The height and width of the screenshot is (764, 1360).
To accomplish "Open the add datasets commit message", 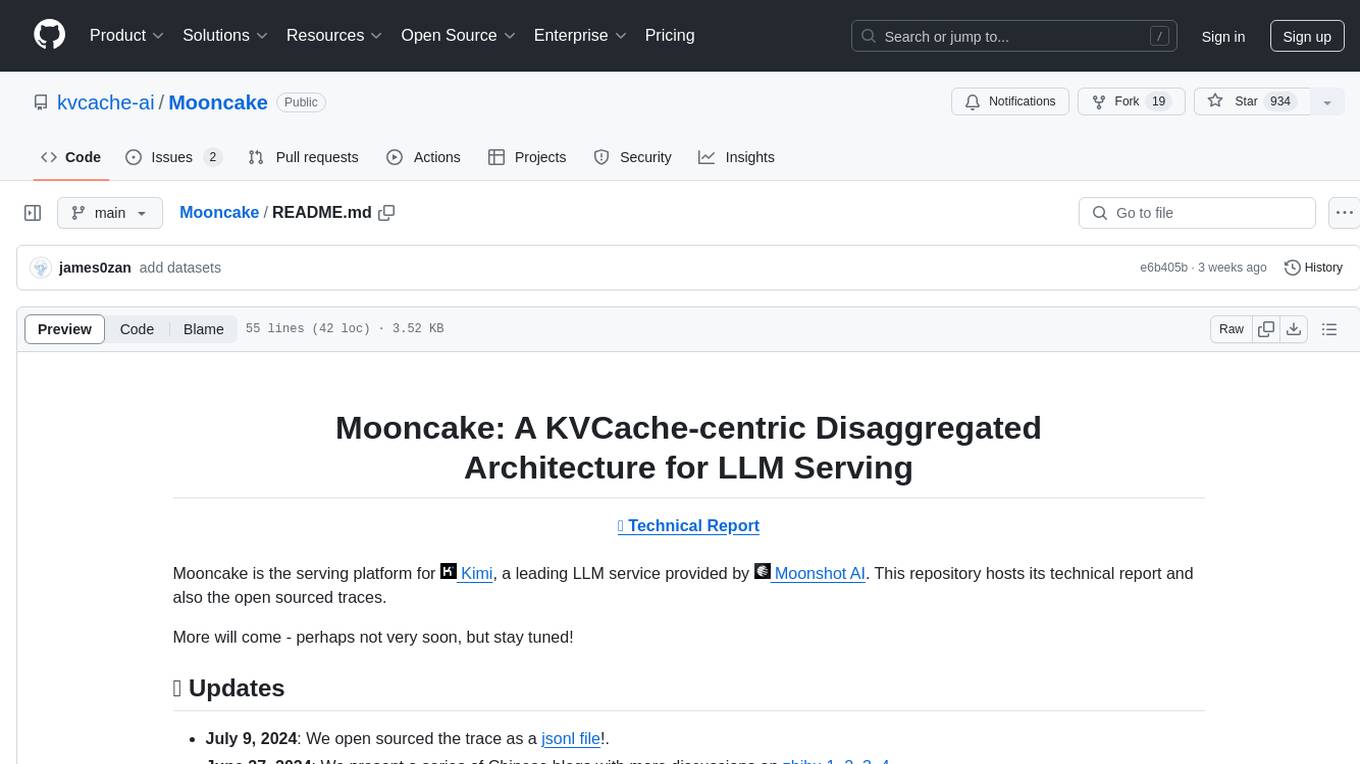I will tap(180, 268).
